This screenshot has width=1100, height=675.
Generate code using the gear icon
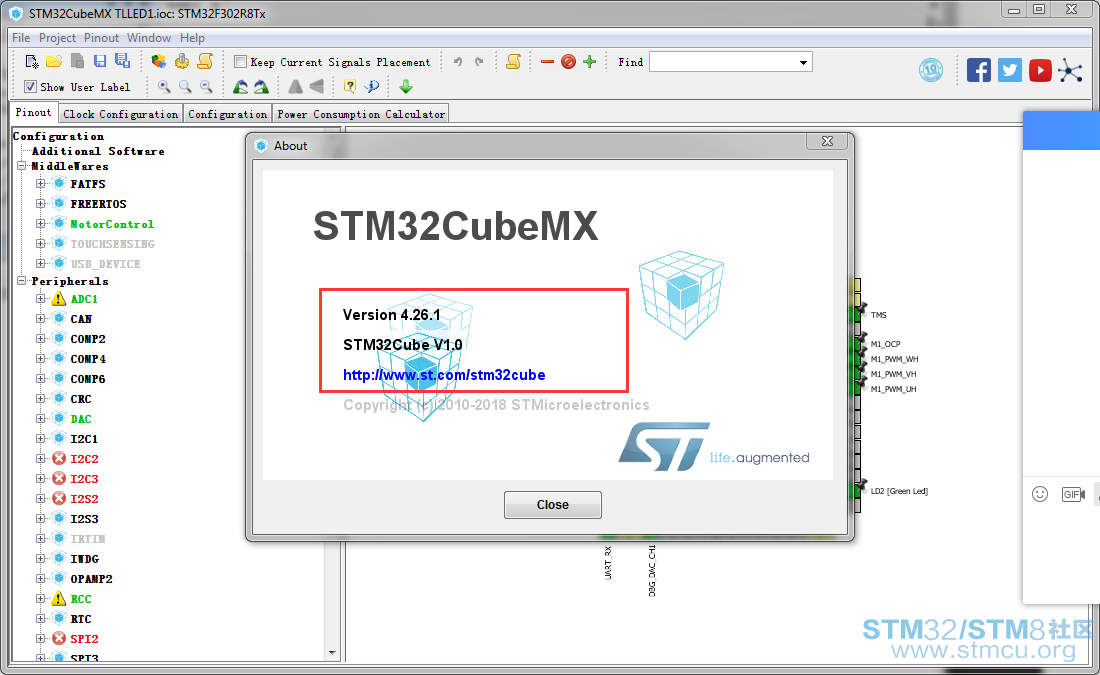point(182,62)
